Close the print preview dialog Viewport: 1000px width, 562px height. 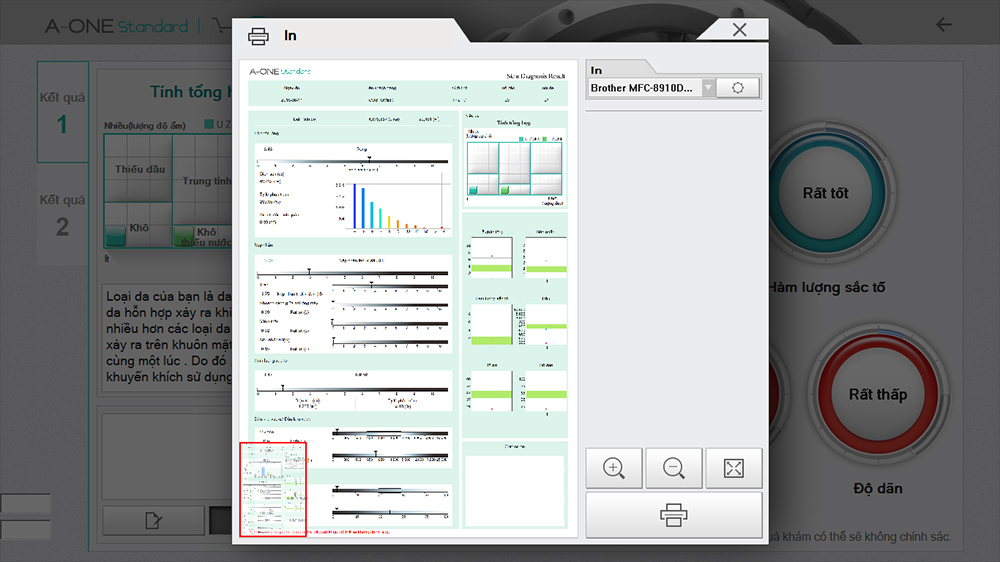pos(739,30)
